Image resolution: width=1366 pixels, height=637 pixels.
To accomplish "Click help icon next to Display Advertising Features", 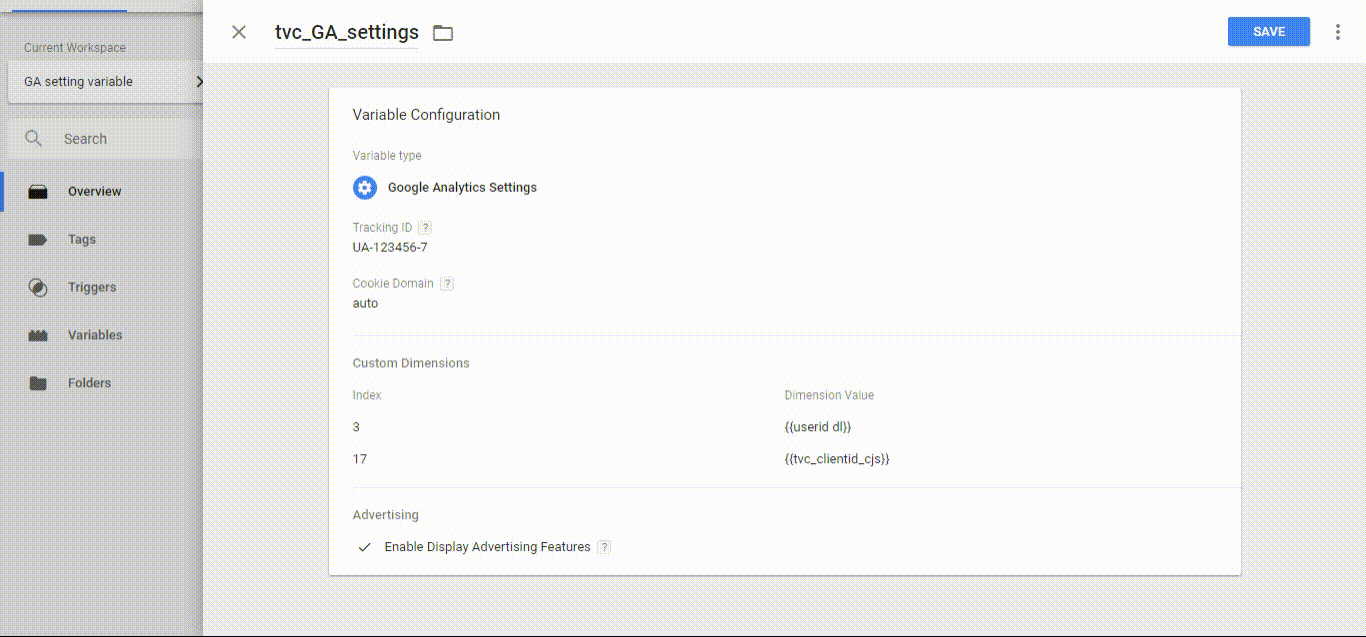I will (604, 547).
